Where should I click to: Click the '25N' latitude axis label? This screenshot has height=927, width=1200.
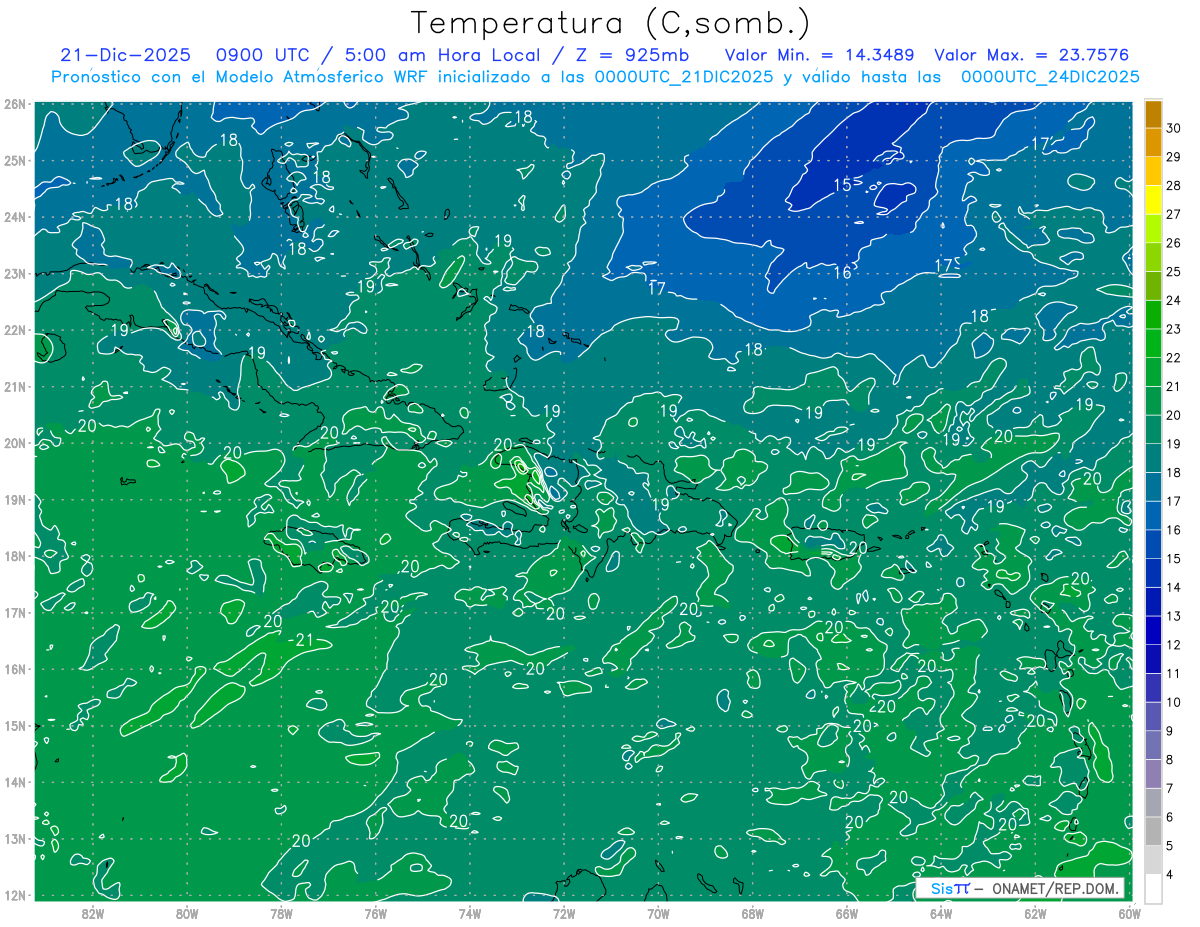coord(15,160)
